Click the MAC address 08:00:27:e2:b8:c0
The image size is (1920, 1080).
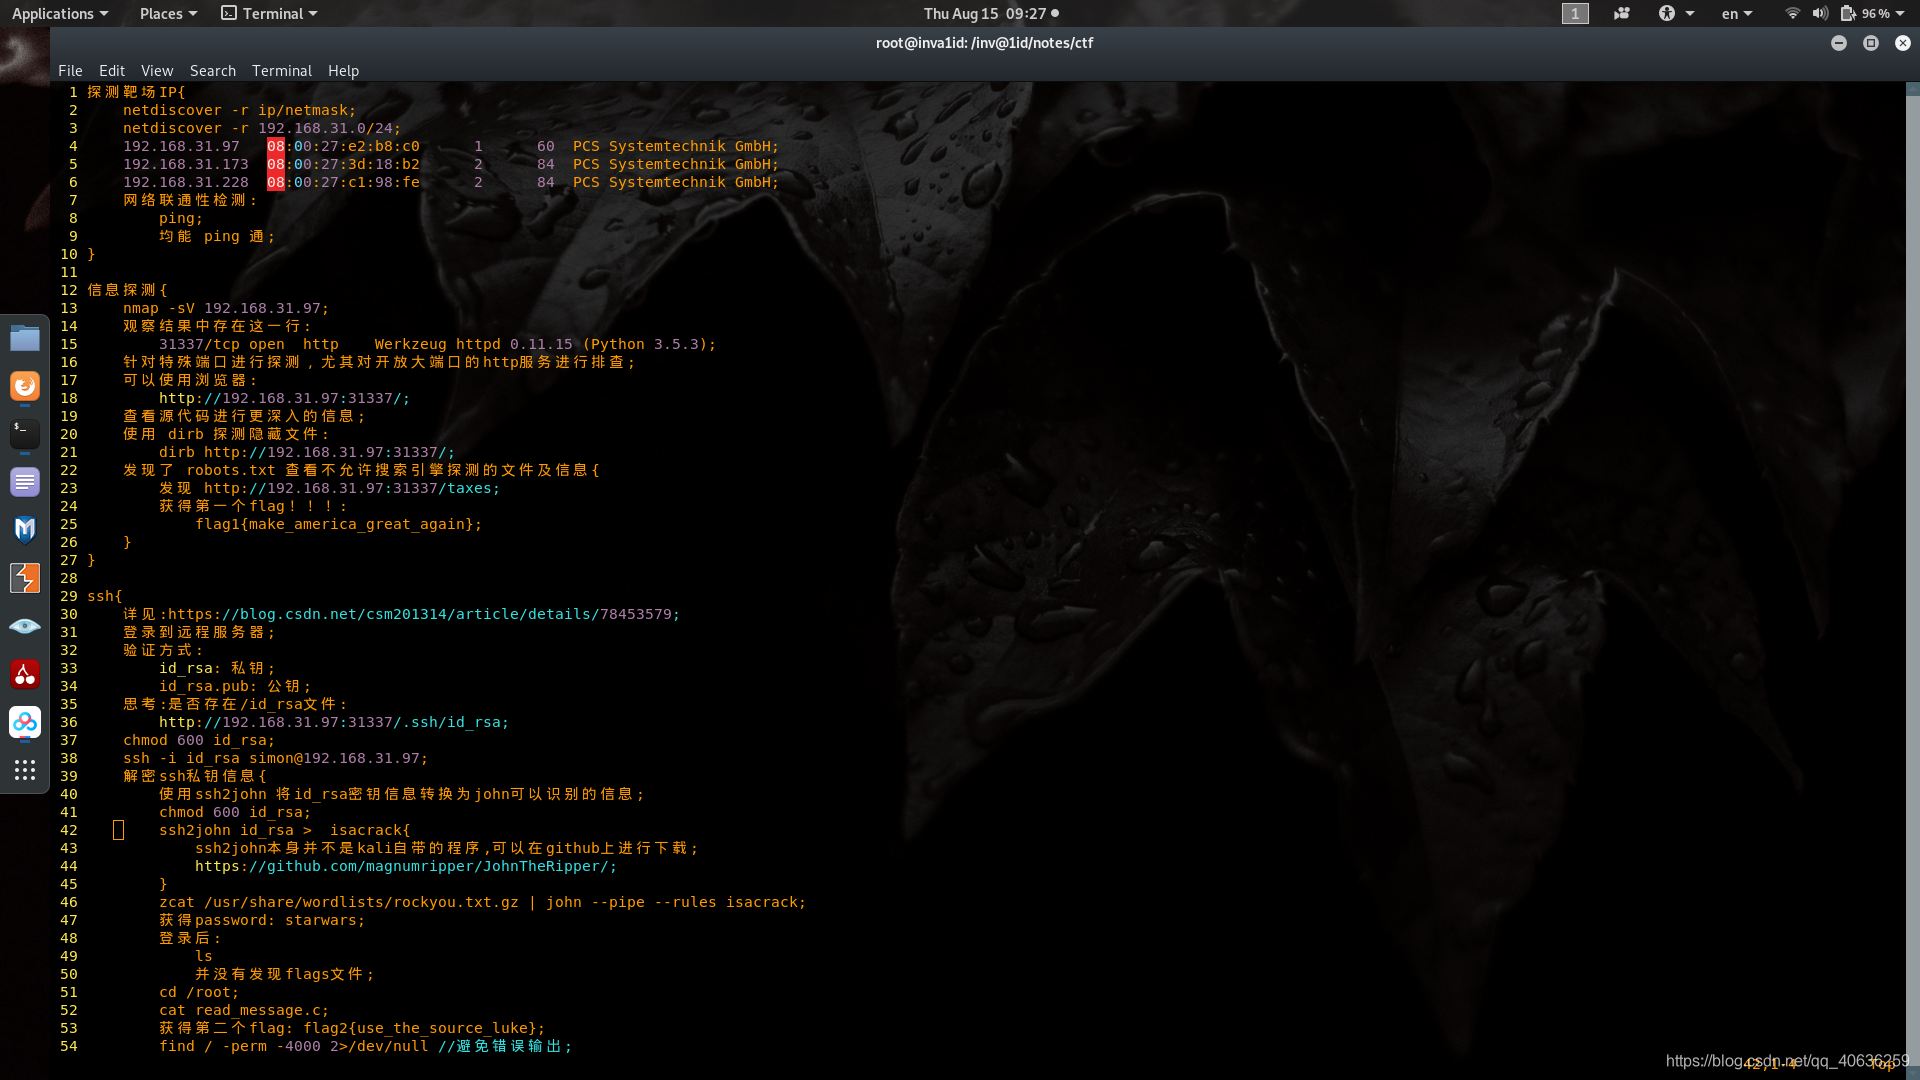click(343, 146)
